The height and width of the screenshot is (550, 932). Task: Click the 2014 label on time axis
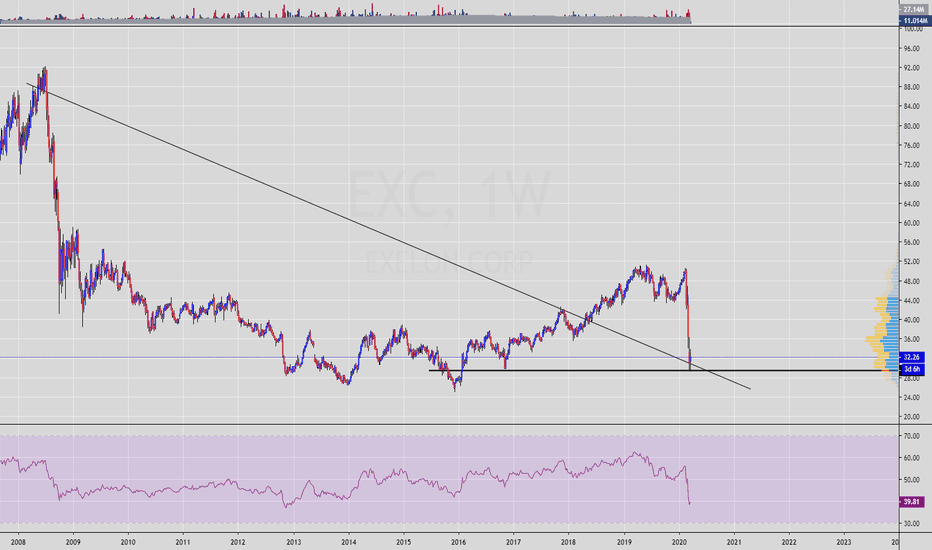(349, 542)
